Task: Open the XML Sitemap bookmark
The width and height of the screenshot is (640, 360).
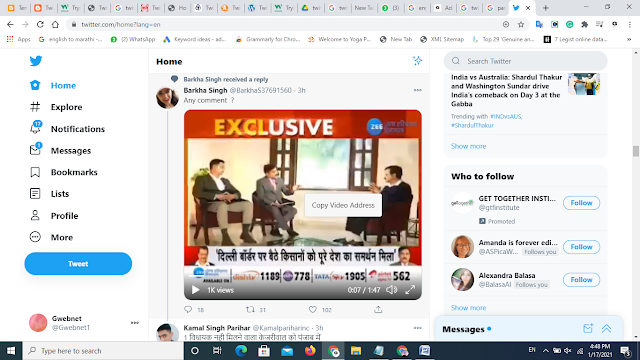Action: [442, 39]
